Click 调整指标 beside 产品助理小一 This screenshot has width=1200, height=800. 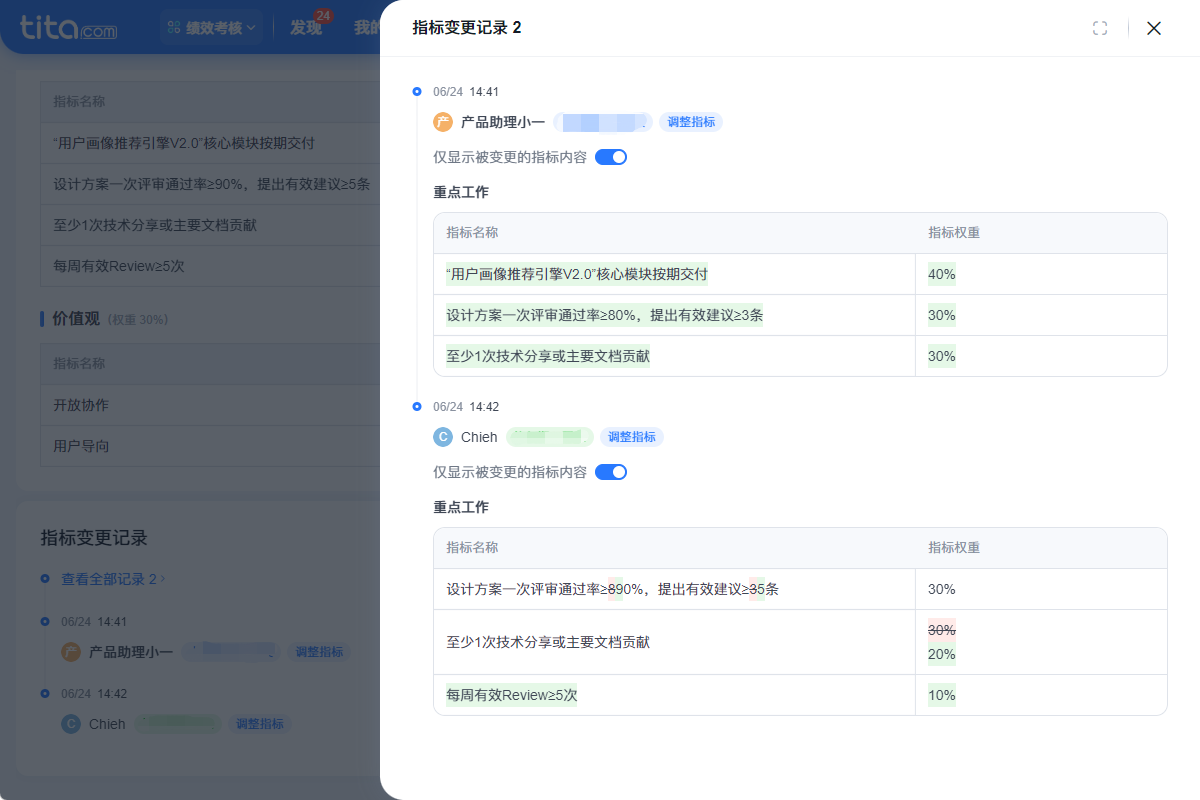point(691,121)
